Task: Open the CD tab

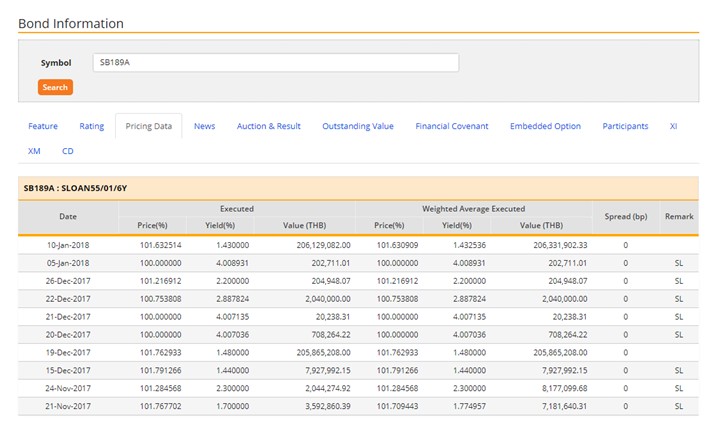Action: [68, 151]
